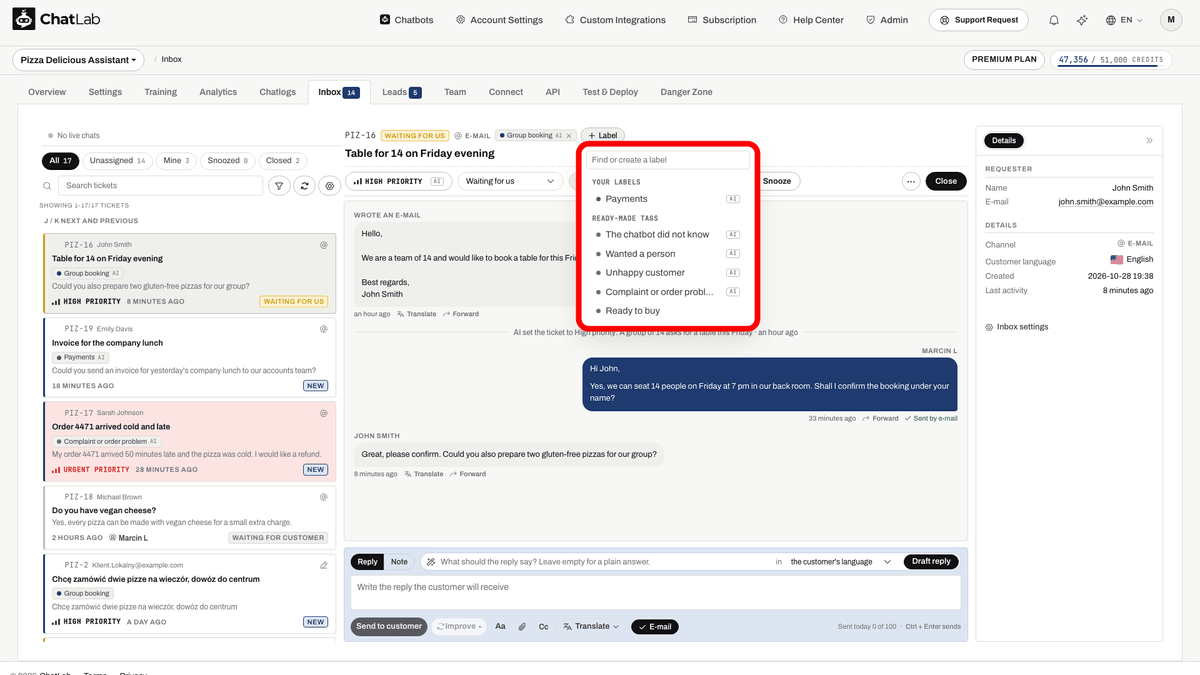
Task: Click Send to customer button
Action: [x=389, y=627]
